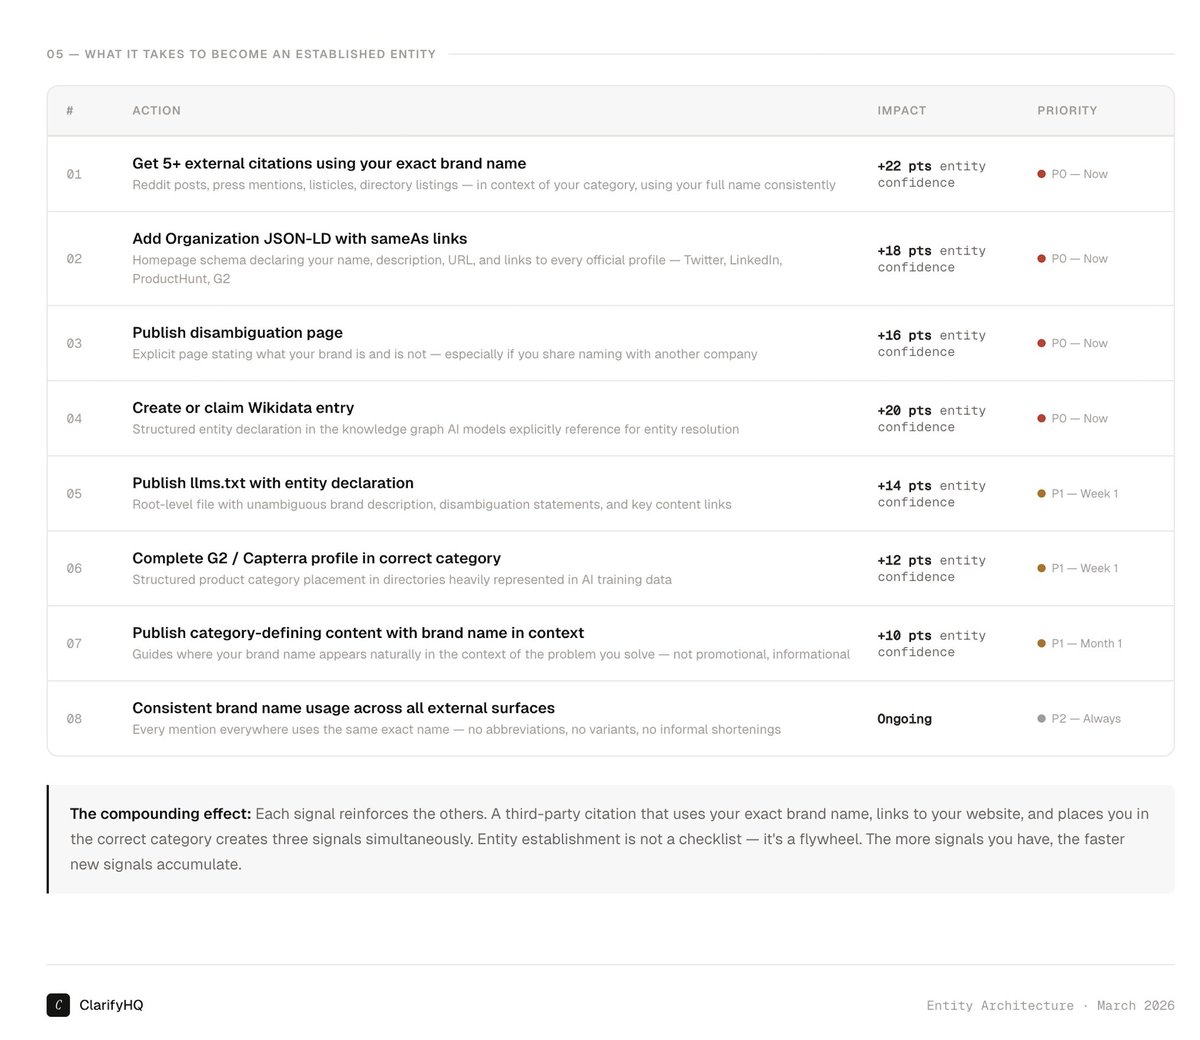
Task: Click the 'P2 — Always' priority label
Action: click(x=1086, y=718)
